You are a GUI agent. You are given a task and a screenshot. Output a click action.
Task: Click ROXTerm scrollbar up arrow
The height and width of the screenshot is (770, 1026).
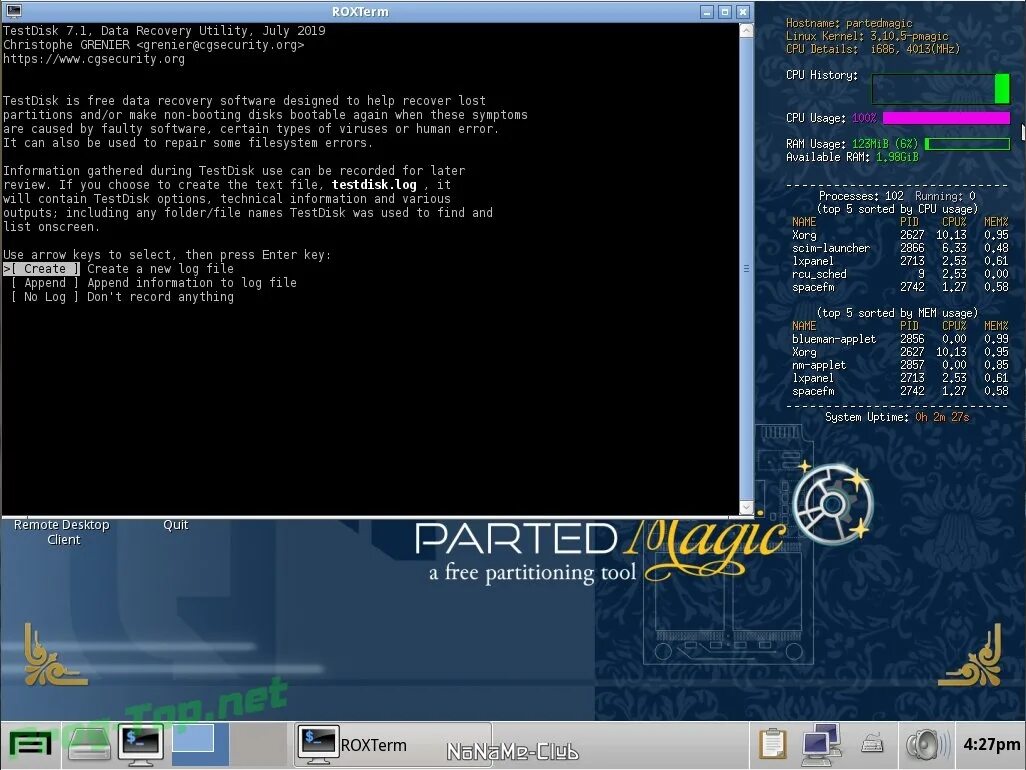tap(746, 30)
